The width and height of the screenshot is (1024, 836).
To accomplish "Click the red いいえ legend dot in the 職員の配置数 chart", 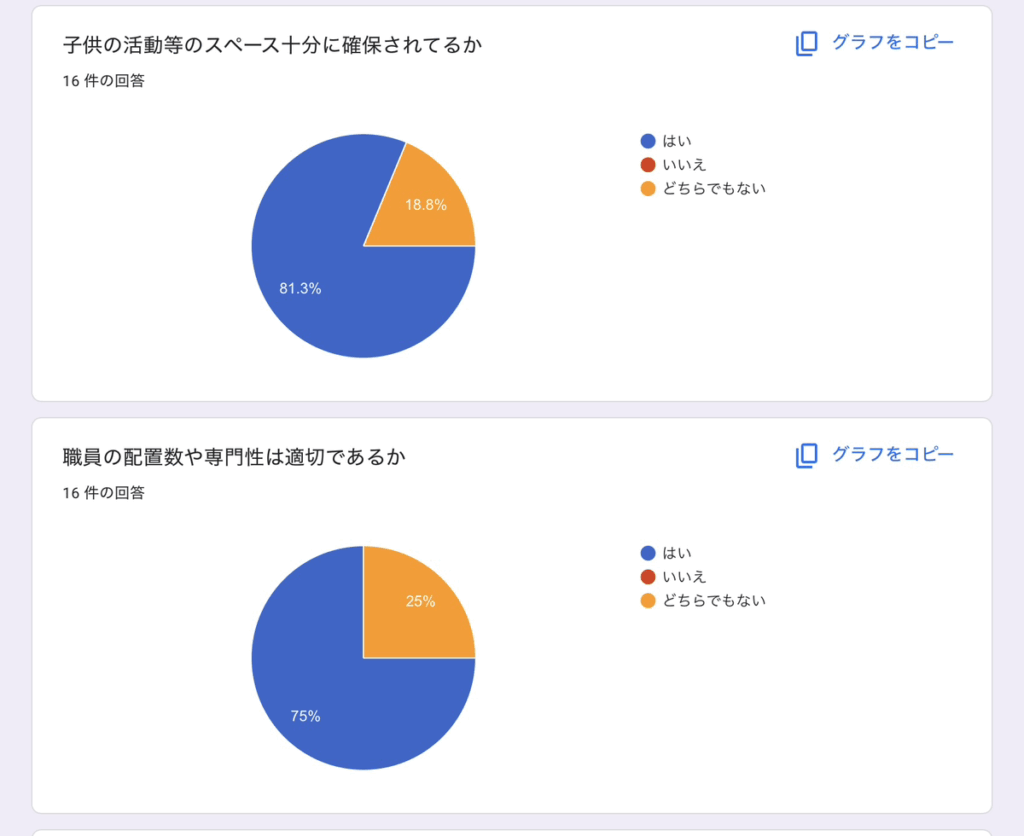I will [x=648, y=576].
